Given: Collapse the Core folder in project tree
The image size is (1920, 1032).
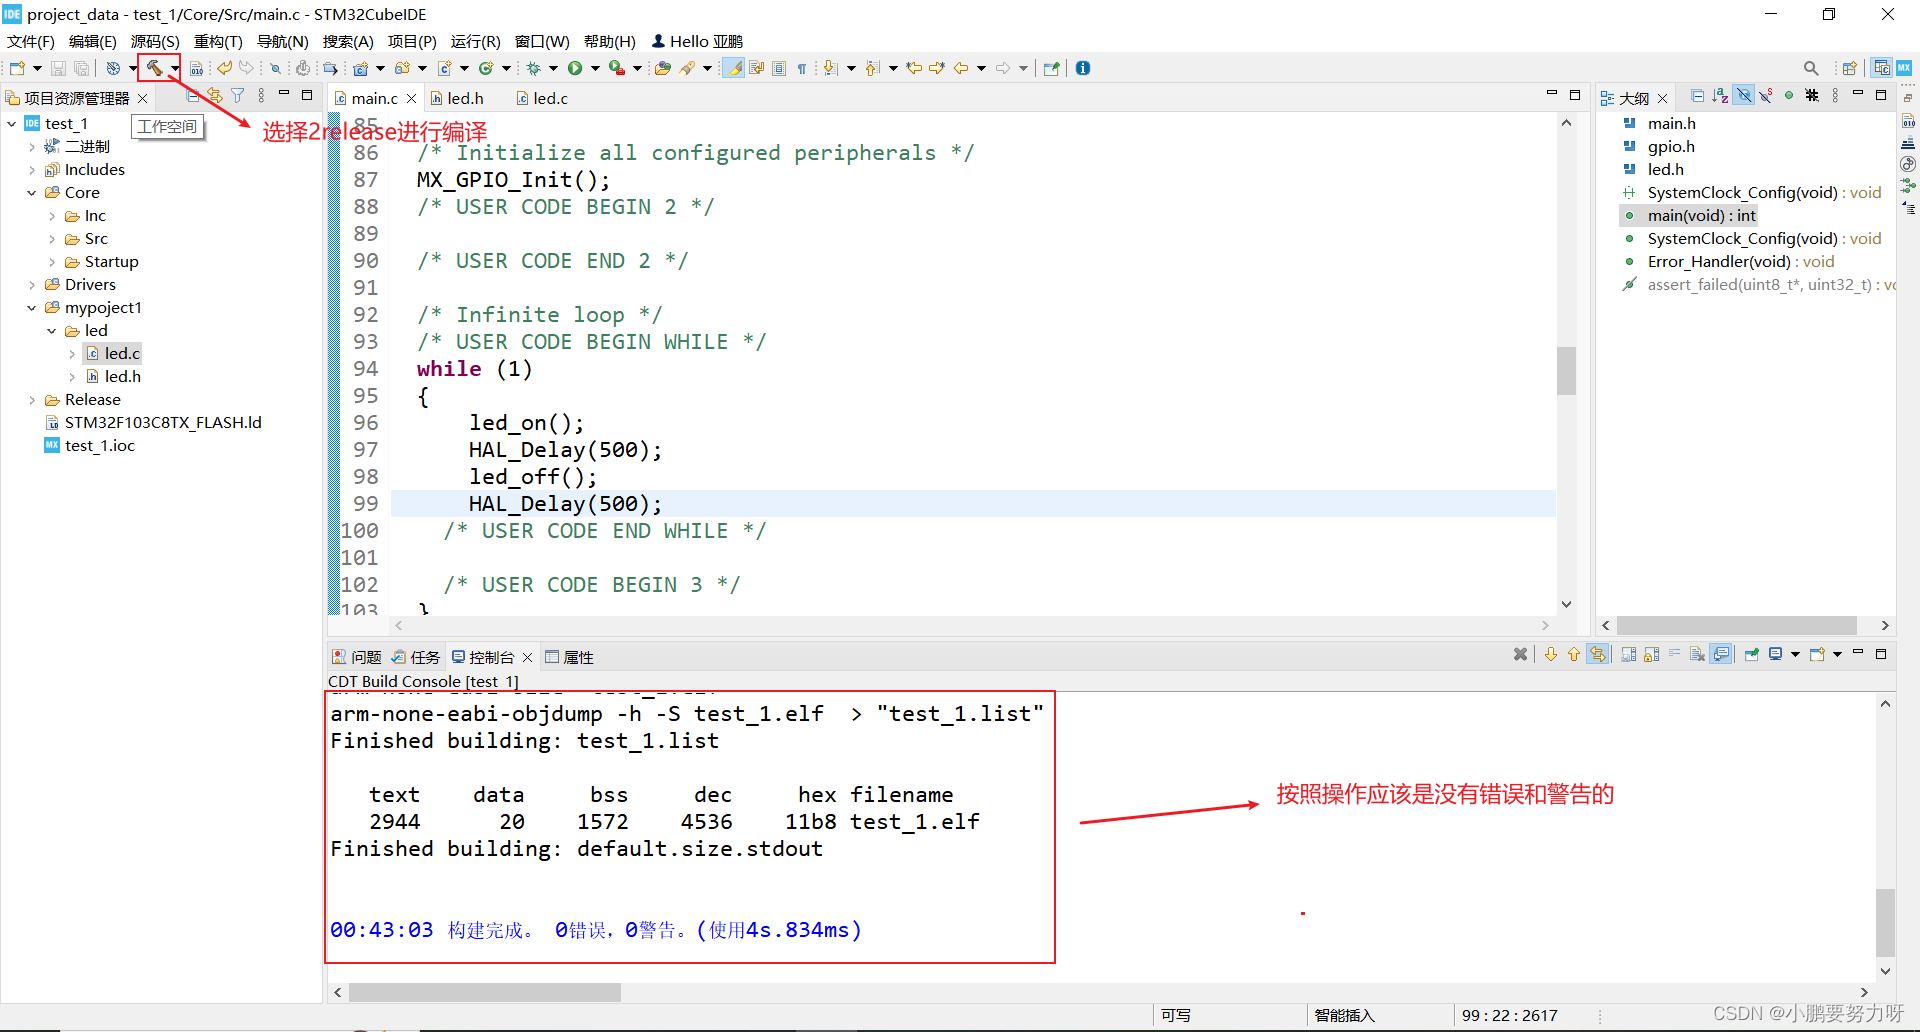Looking at the screenshot, I should [x=32, y=193].
